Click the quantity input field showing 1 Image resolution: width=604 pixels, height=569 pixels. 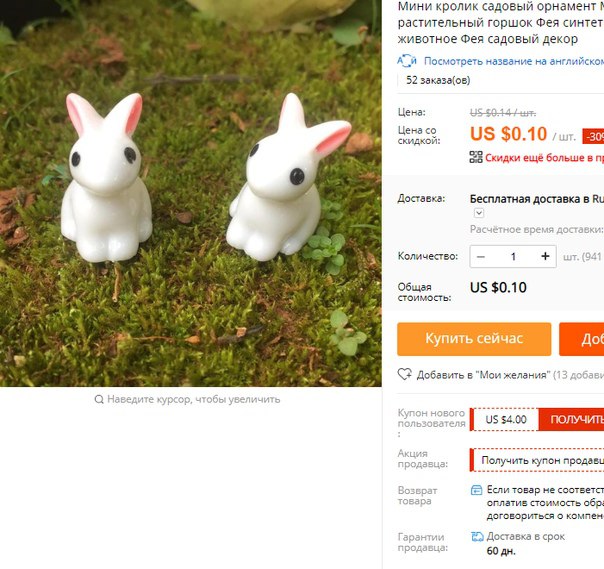tap(513, 257)
